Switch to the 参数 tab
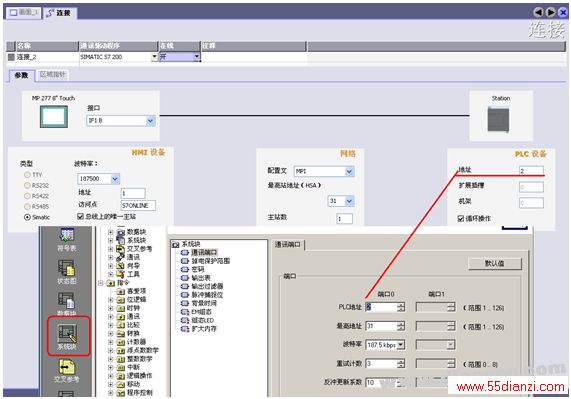571x399 pixels. 21,75
